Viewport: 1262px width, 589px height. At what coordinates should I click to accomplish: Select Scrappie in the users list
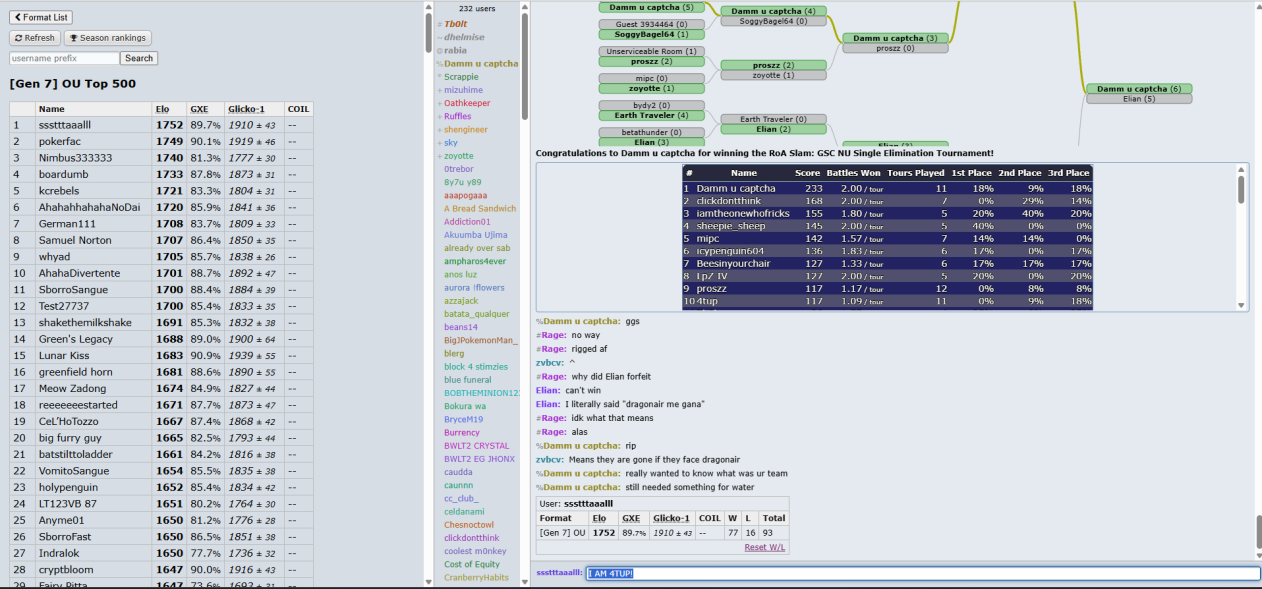461,77
